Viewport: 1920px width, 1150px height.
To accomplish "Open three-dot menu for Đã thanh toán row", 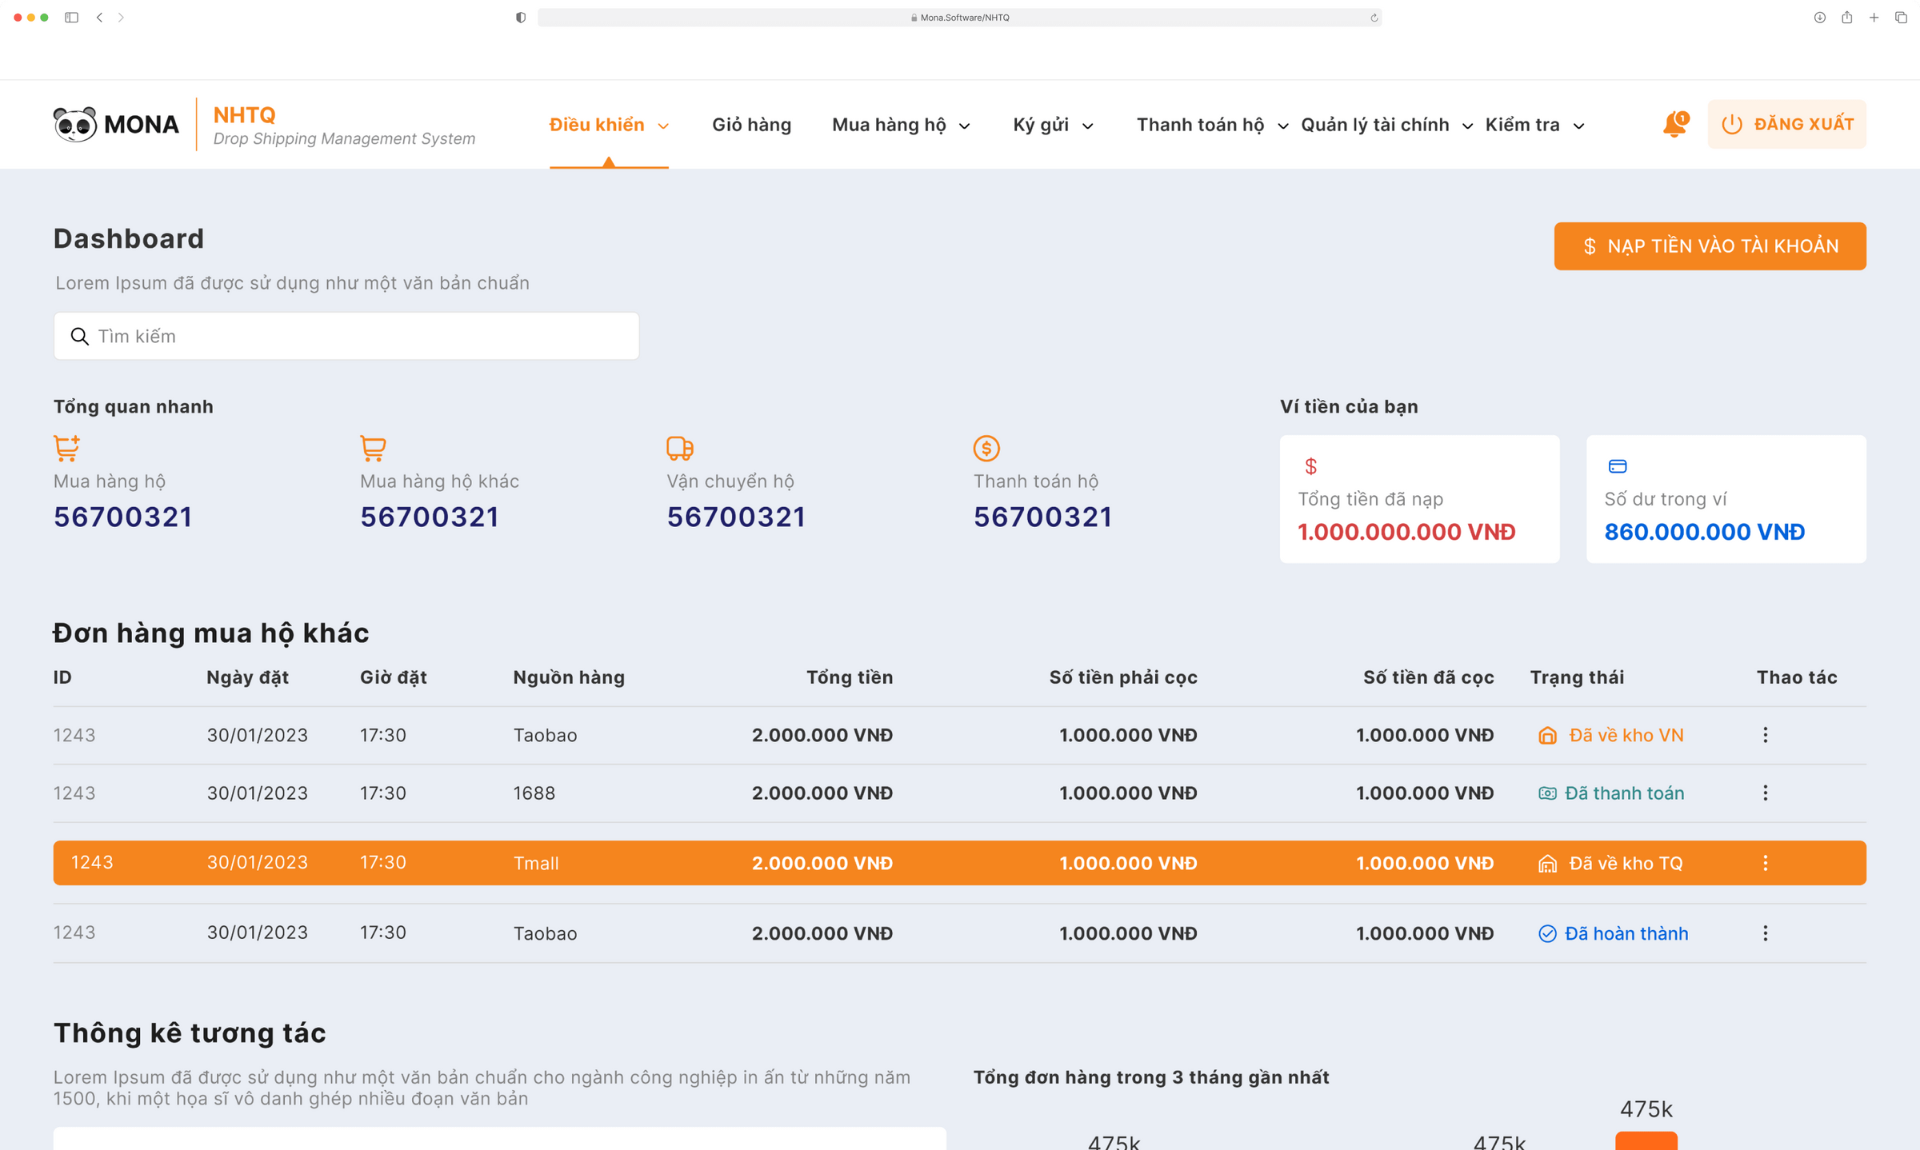I will (x=1765, y=793).
